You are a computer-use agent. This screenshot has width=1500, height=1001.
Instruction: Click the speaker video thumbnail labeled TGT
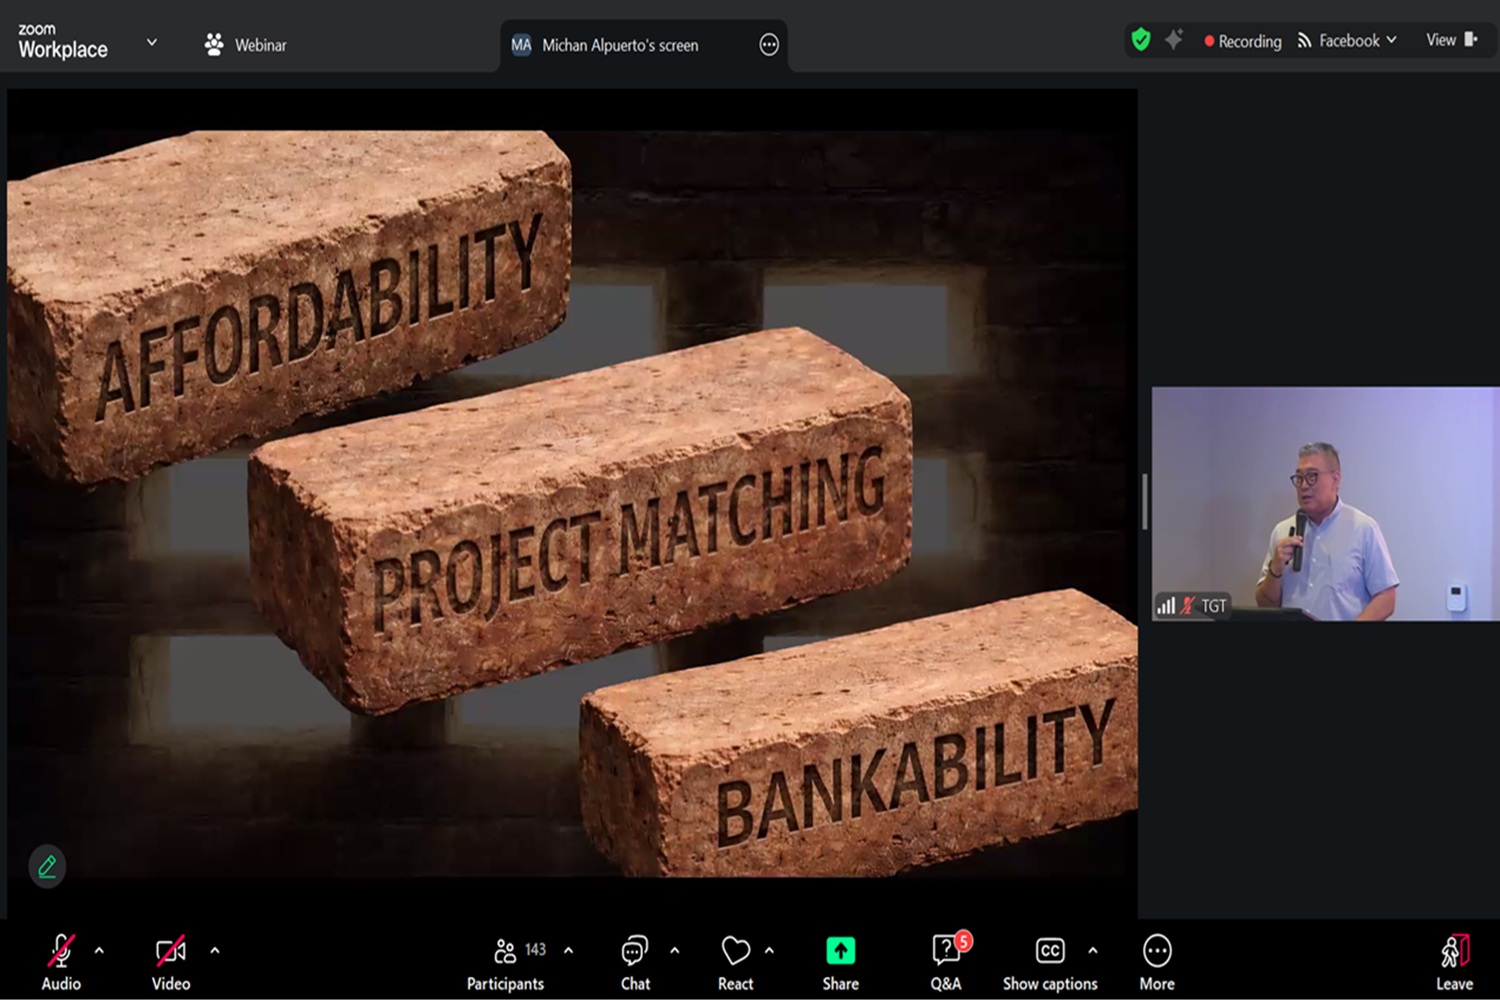1325,503
